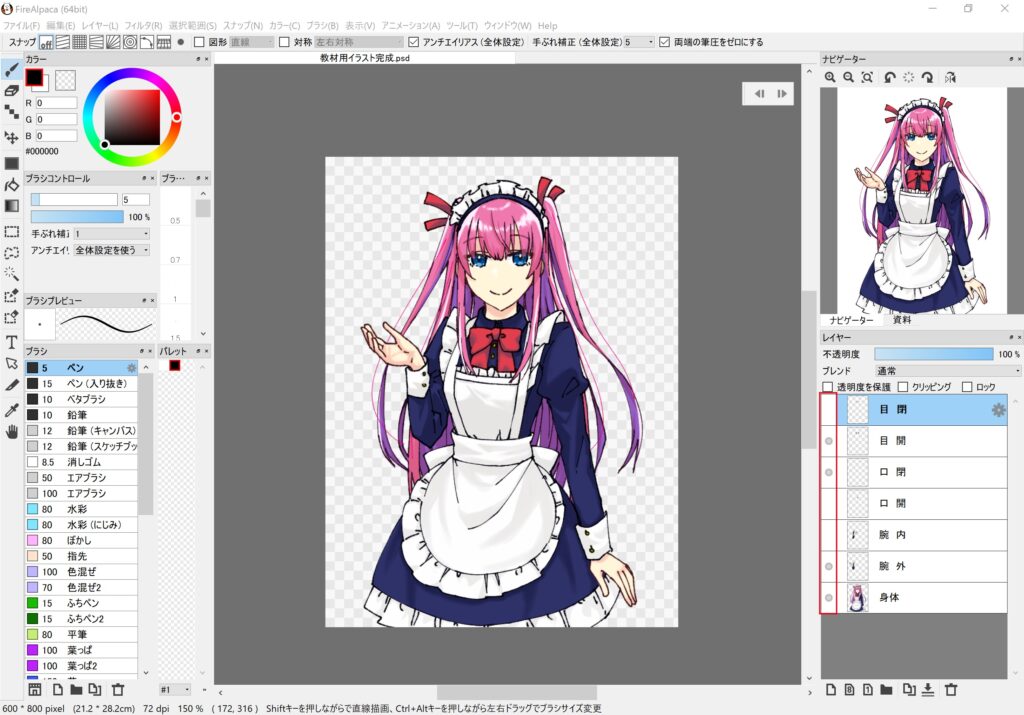Choose the Text tool

pyautogui.click(x=12, y=342)
